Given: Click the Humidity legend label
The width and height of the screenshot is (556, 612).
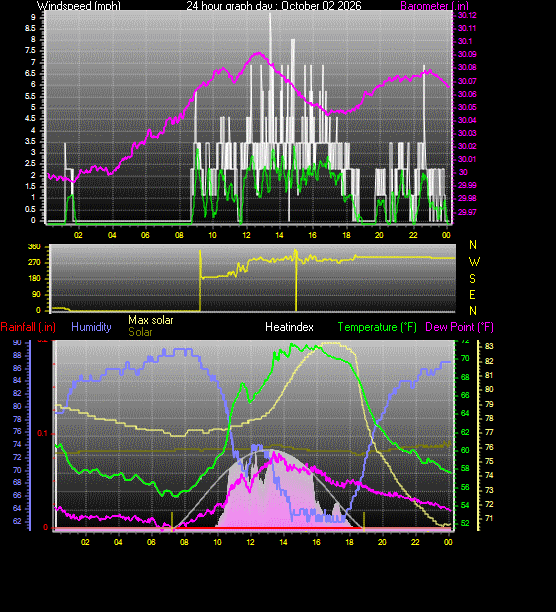Looking at the screenshot, I should click(x=91, y=327).
